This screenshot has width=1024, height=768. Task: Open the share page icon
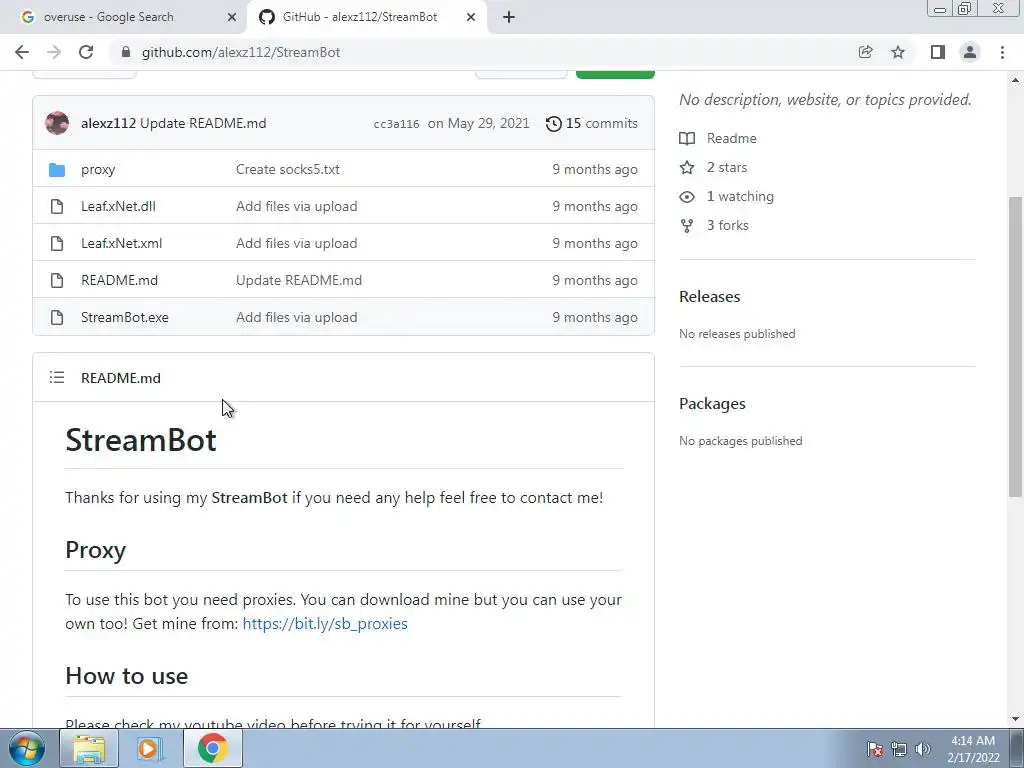coord(865,52)
